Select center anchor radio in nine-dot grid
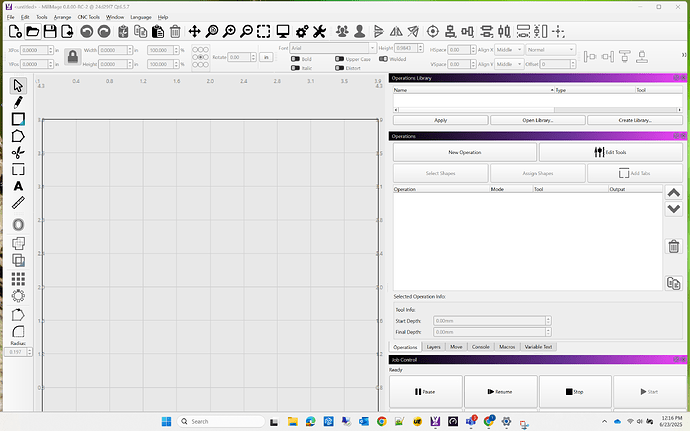690x431 pixels. [x=201, y=57]
